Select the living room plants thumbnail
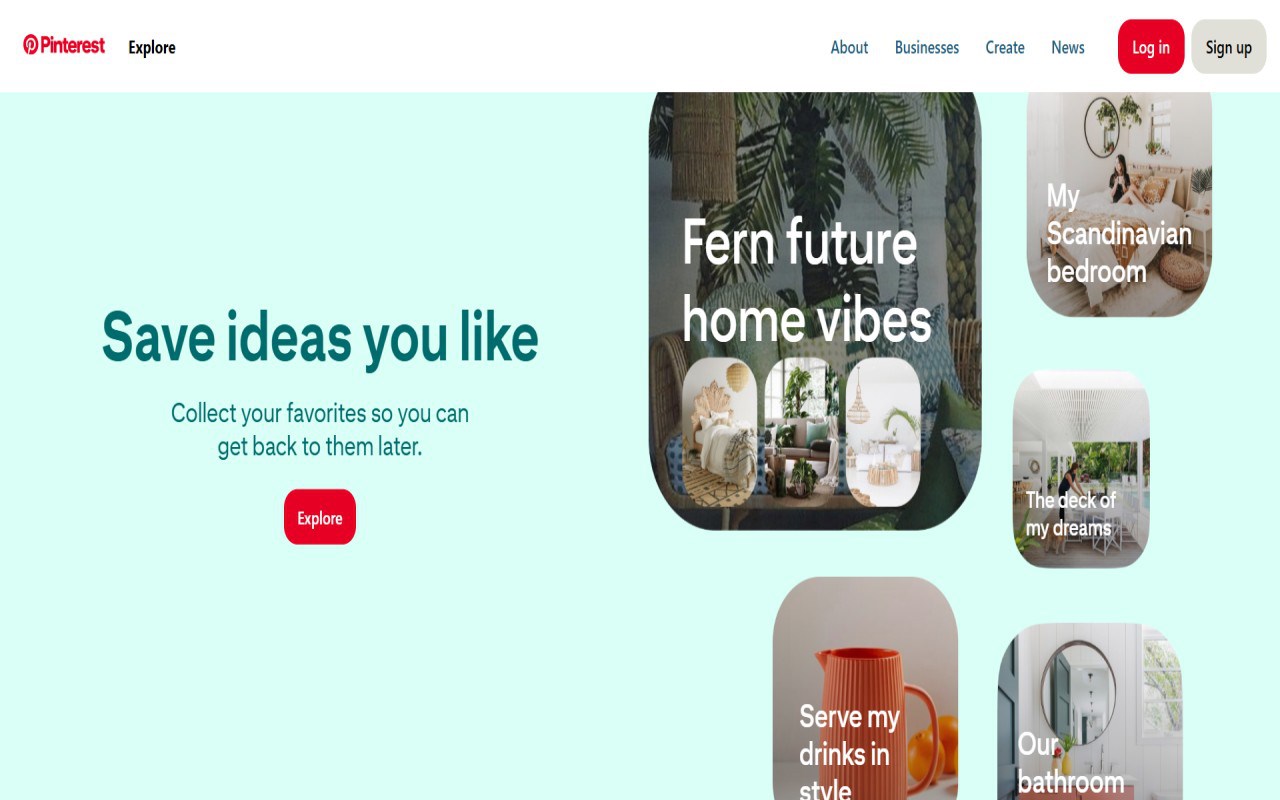 (802, 432)
